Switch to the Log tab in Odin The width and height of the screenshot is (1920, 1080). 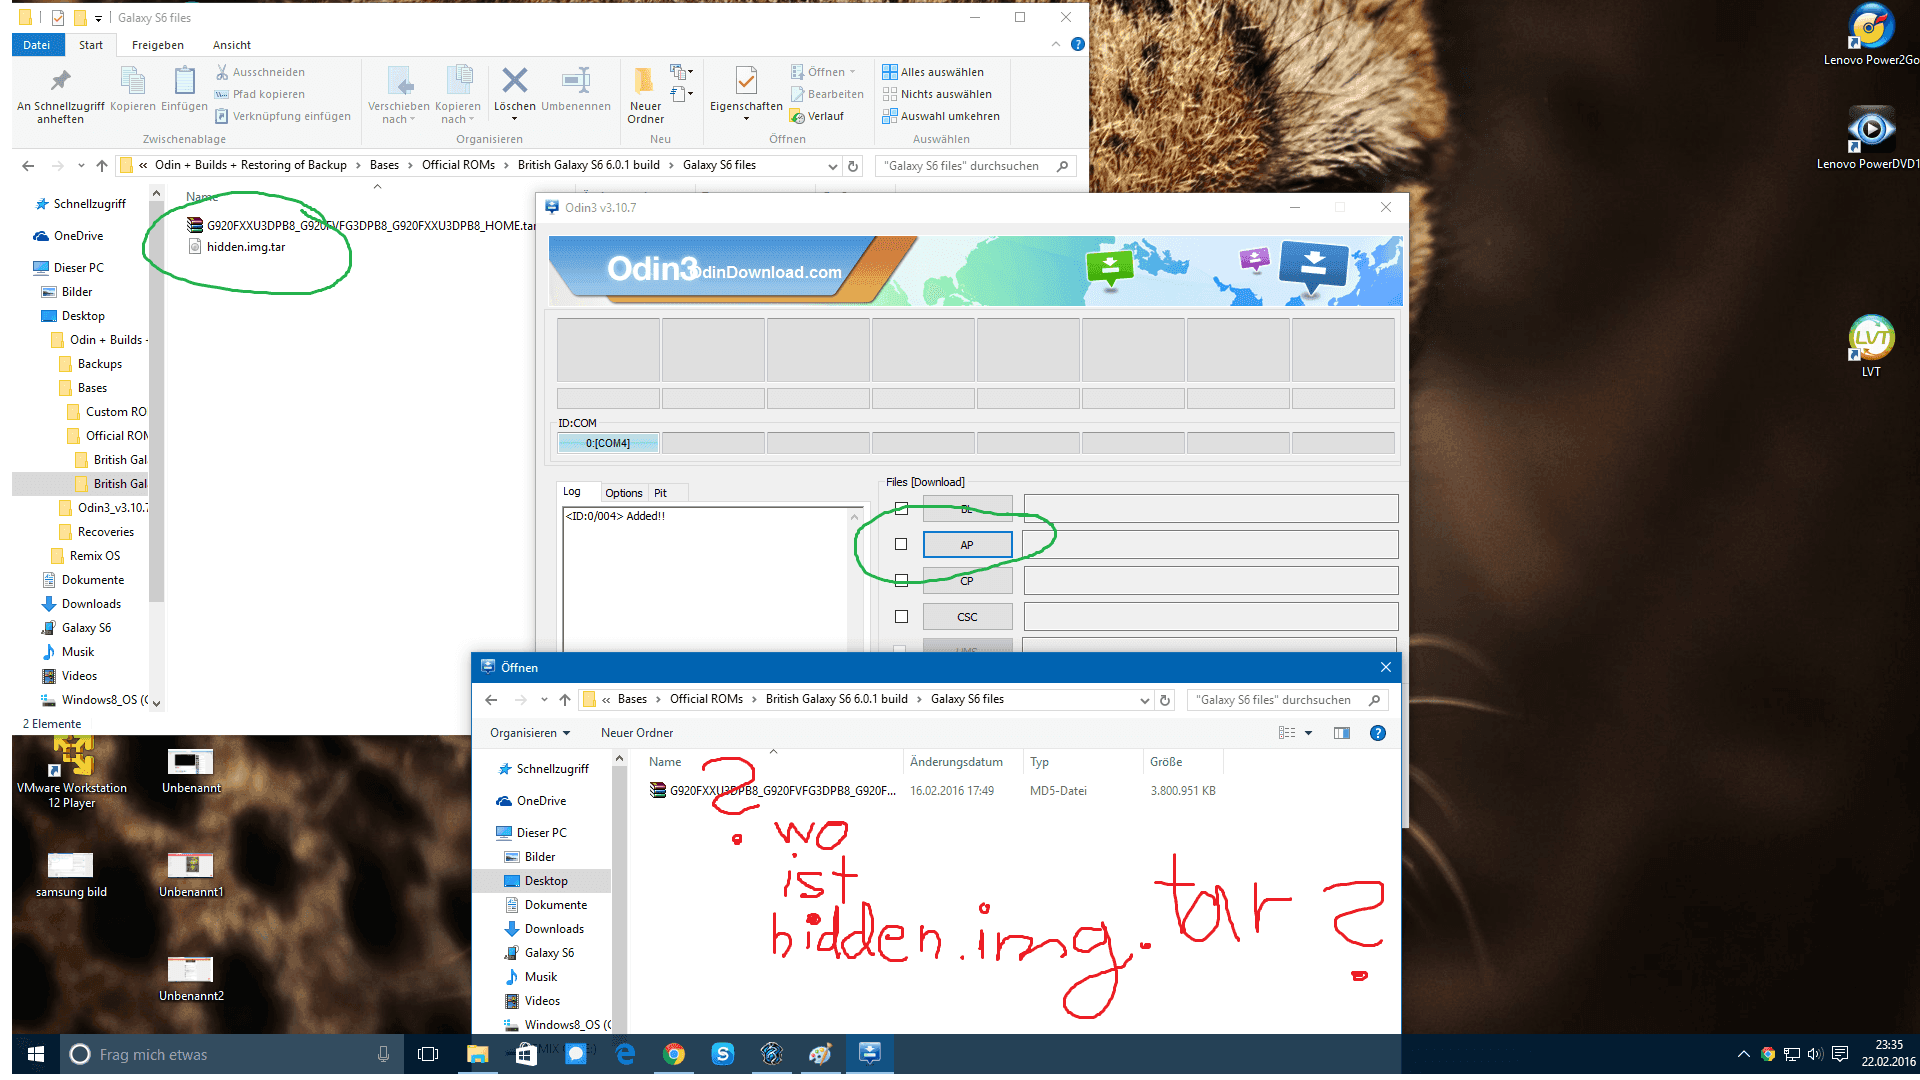tap(572, 492)
